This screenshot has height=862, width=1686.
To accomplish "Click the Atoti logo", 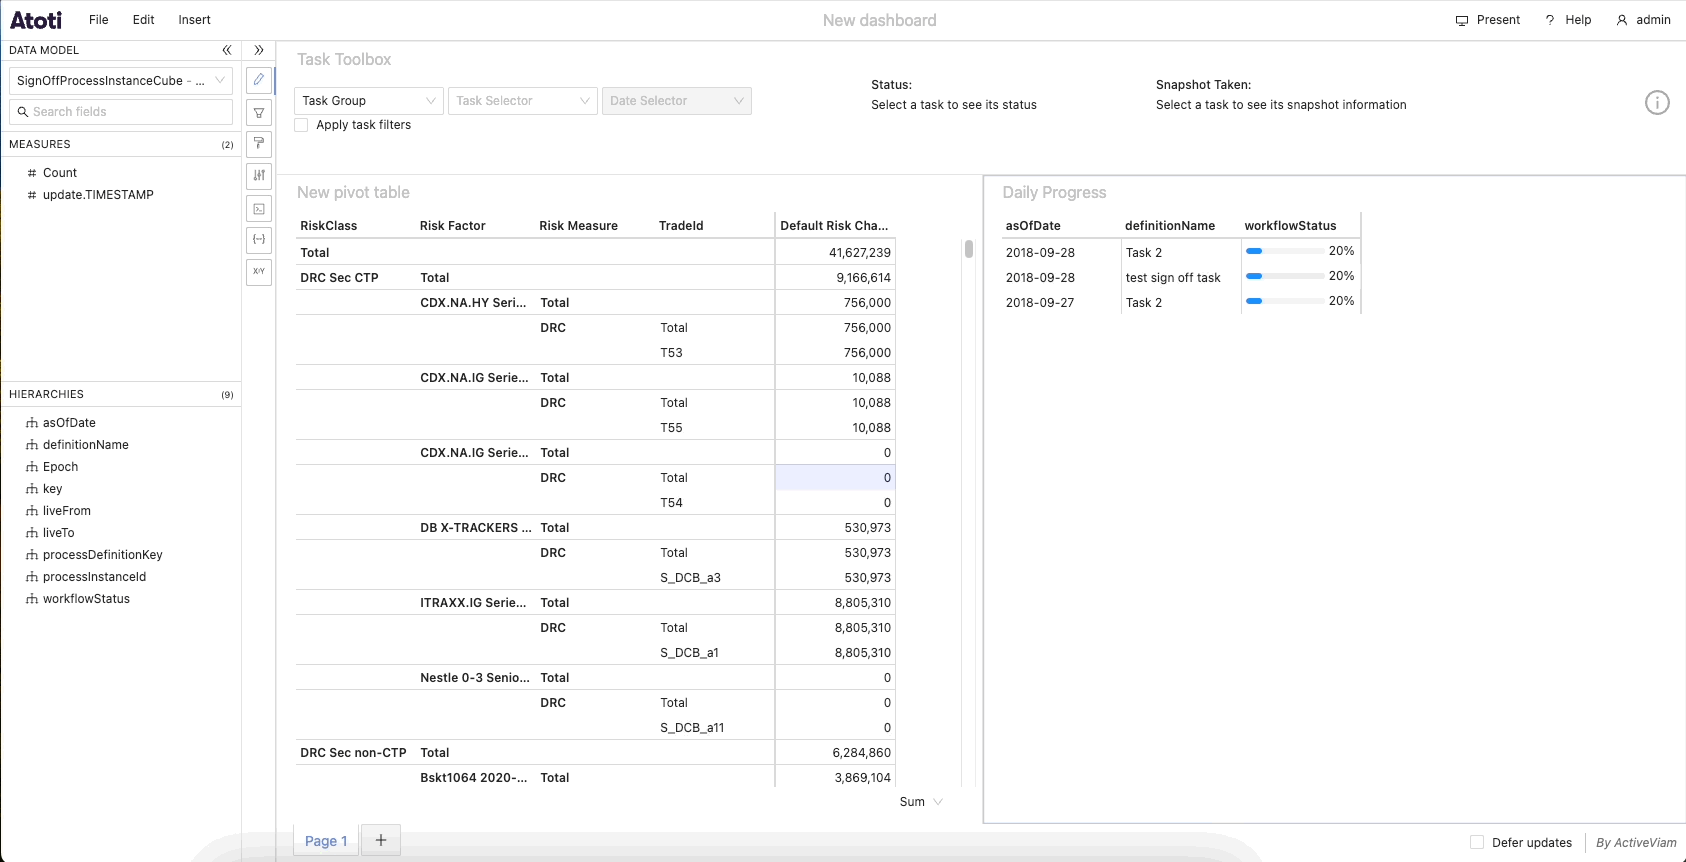I will pyautogui.click(x=36, y=20).
